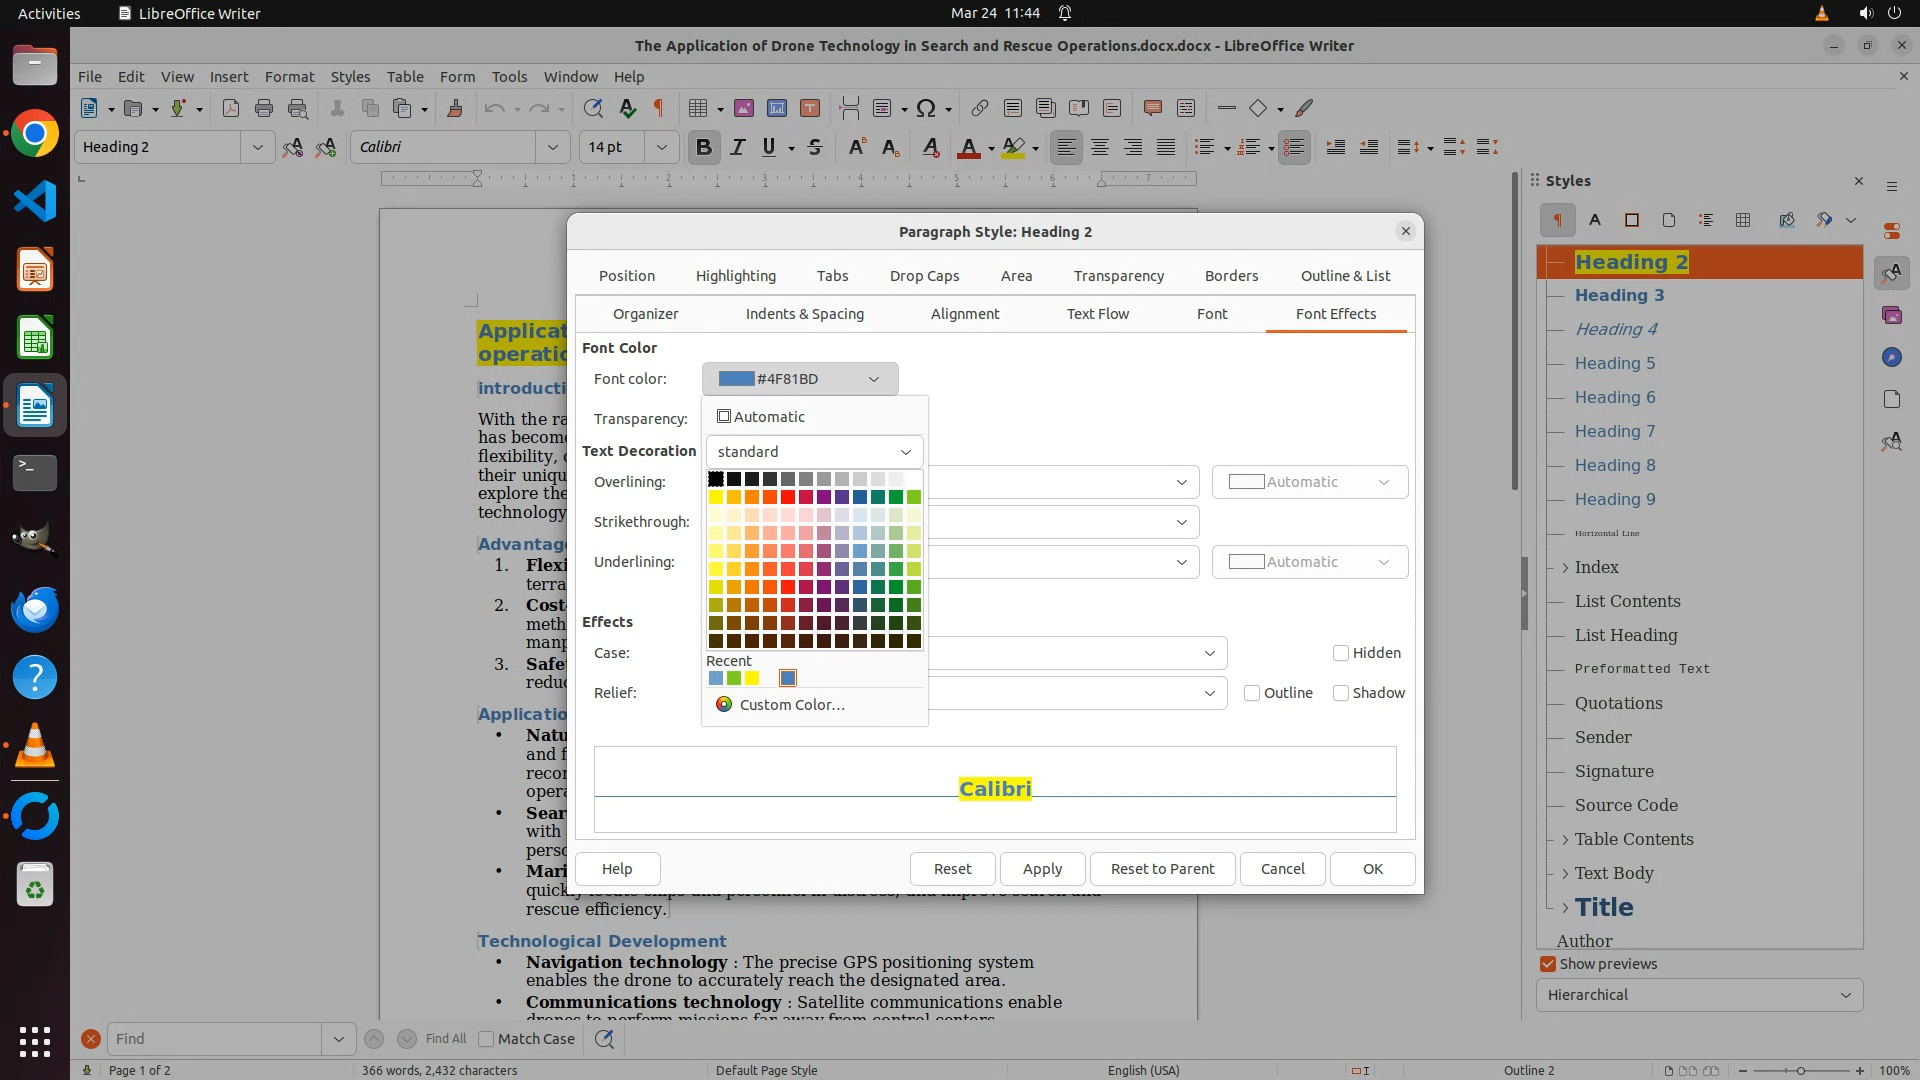Screen dimensions: 1920x1080
Task: Pick the black swatch in palette
Action: click(716, 479)
